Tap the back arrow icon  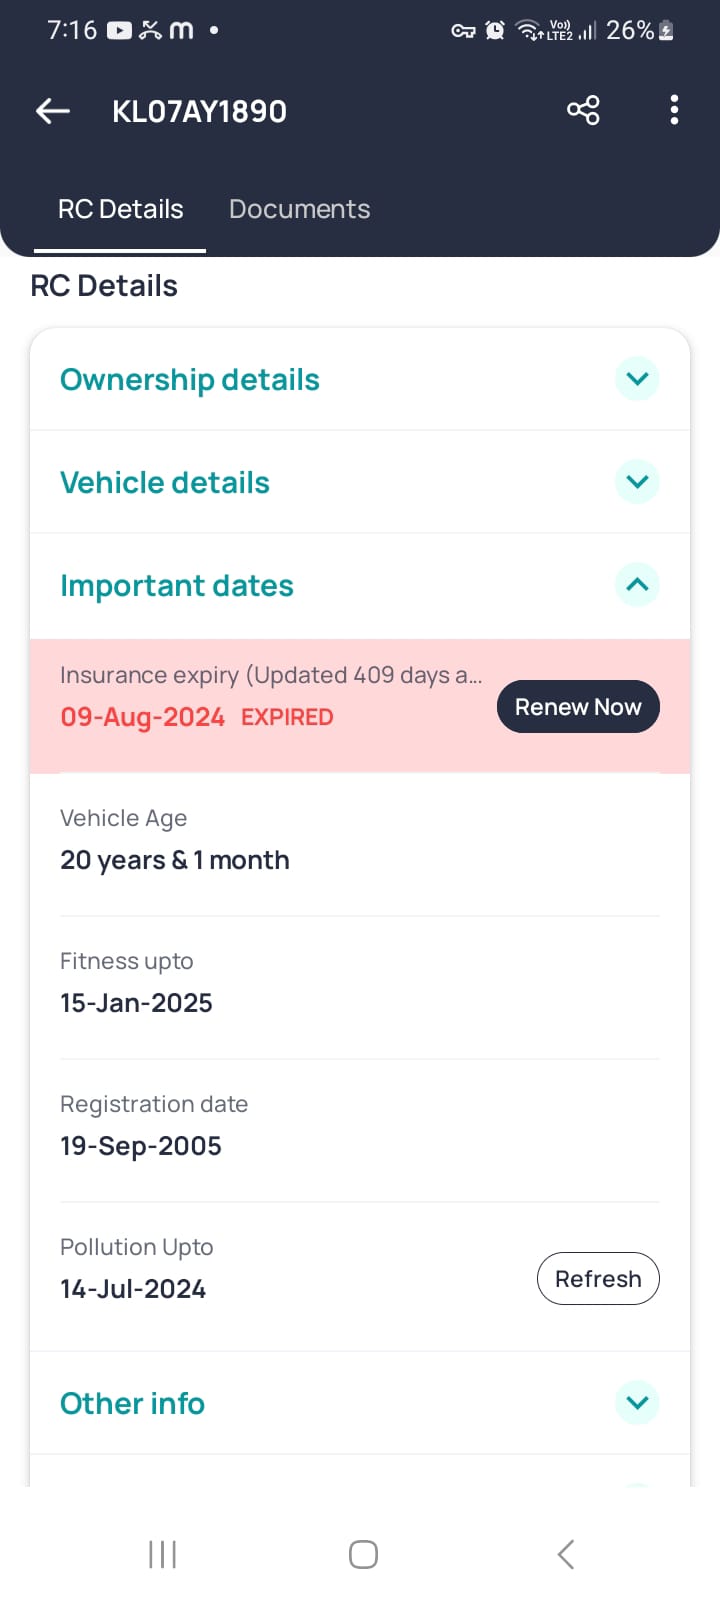(x=53, y=111)
